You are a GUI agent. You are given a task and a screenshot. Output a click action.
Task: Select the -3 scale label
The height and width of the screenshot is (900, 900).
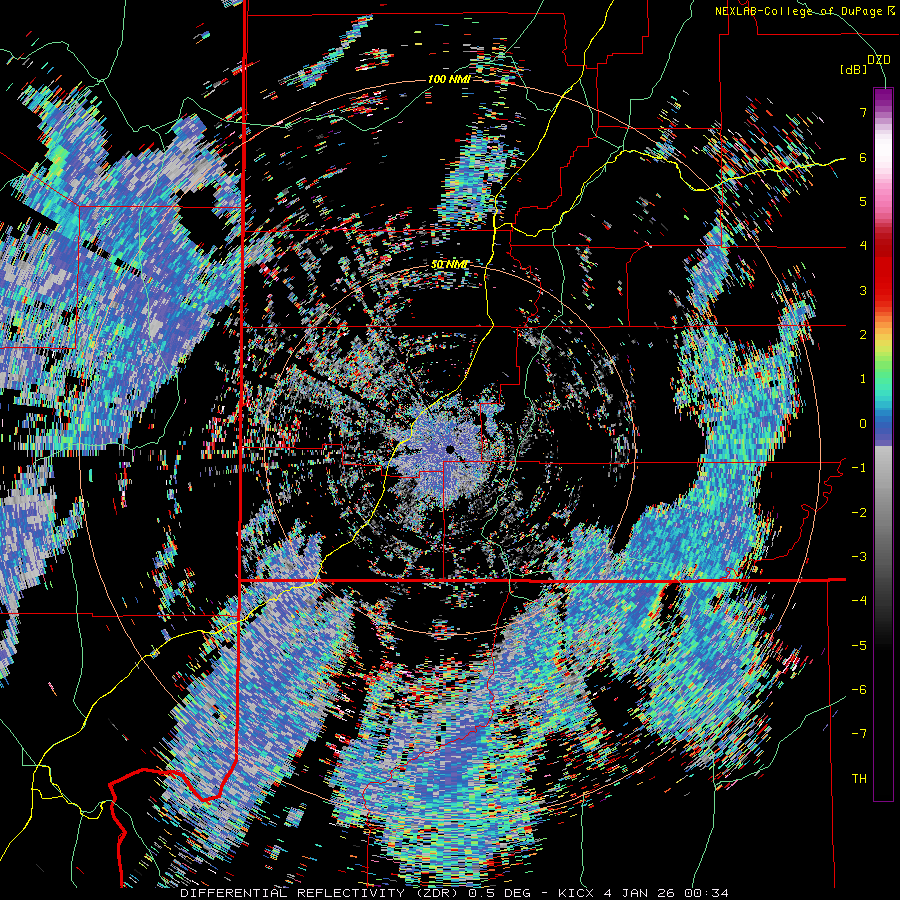[x=859, y=557]
